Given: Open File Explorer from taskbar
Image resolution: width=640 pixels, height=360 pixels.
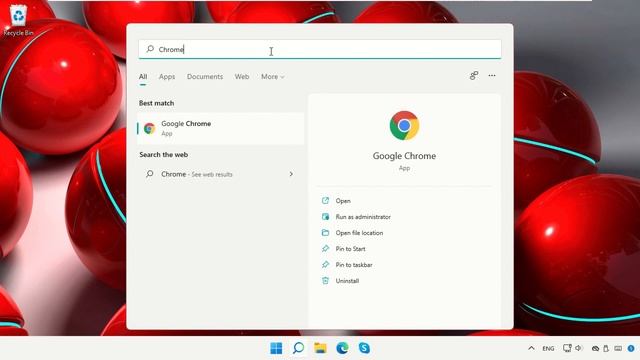Looking at the screenshot, I should pyautogui.click(x=320, y=348).
